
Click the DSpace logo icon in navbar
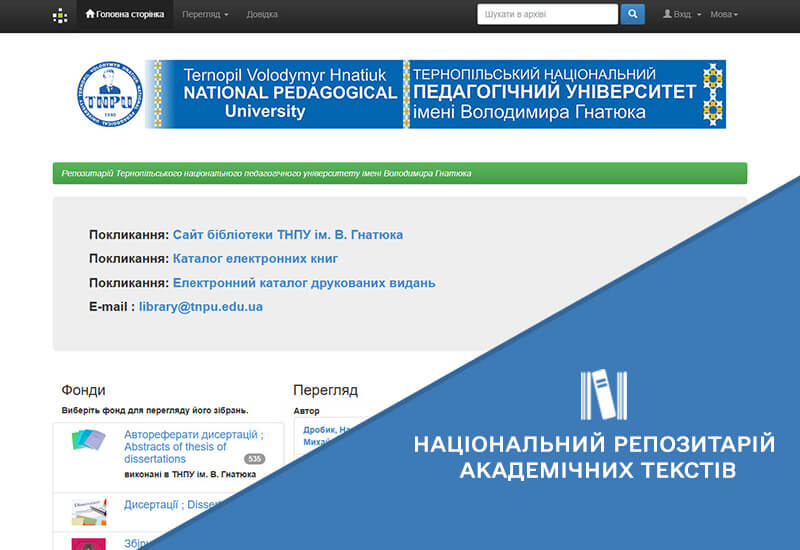pos(60,16)
